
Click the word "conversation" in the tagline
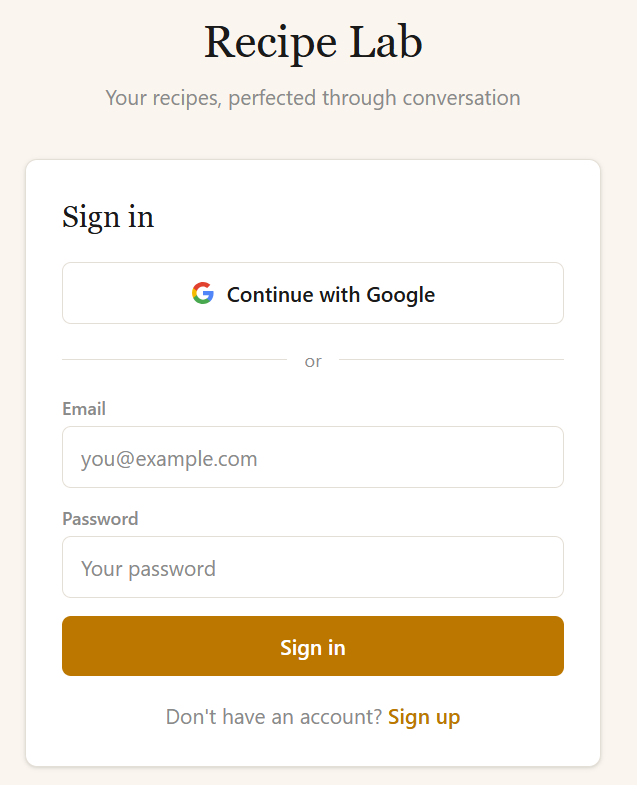tap(461, 98)
